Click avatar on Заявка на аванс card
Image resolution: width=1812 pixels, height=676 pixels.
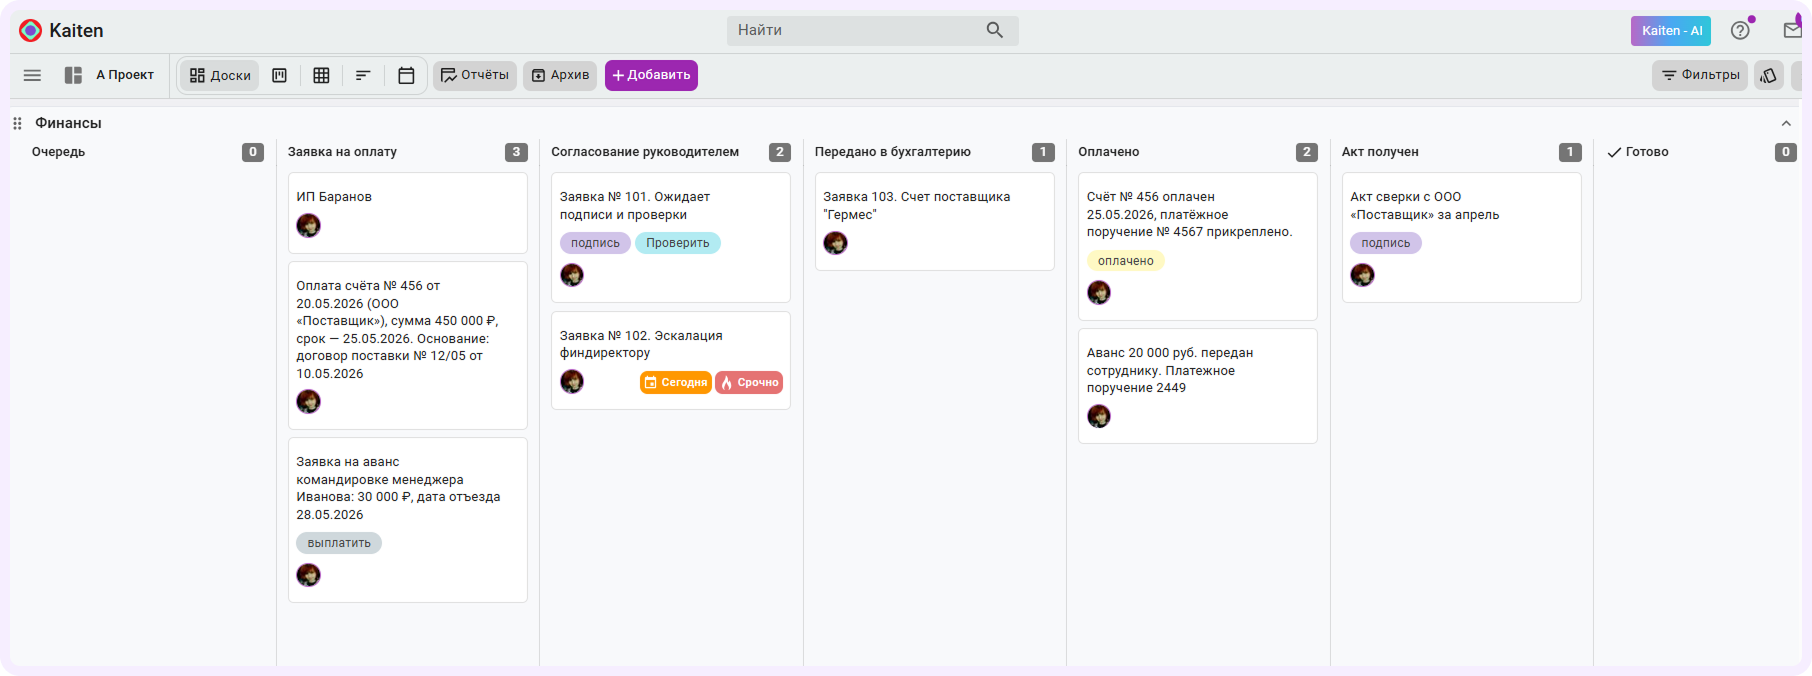[308, 575]
